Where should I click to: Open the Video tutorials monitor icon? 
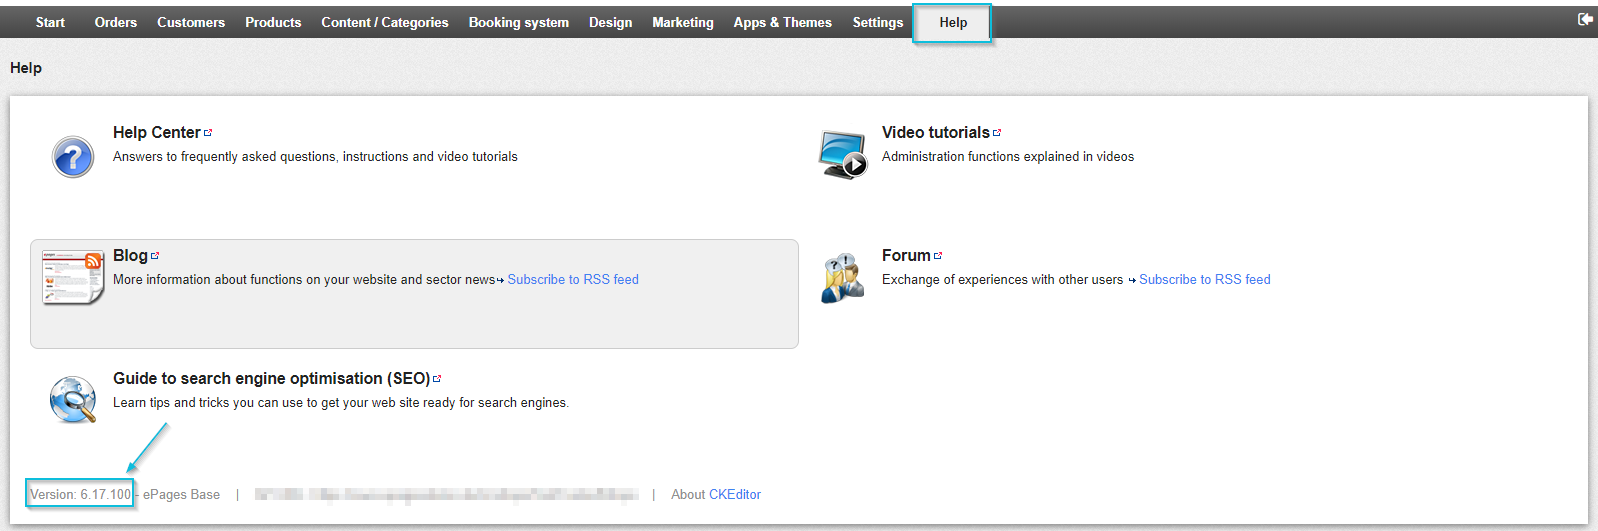[x=843, y=155]
